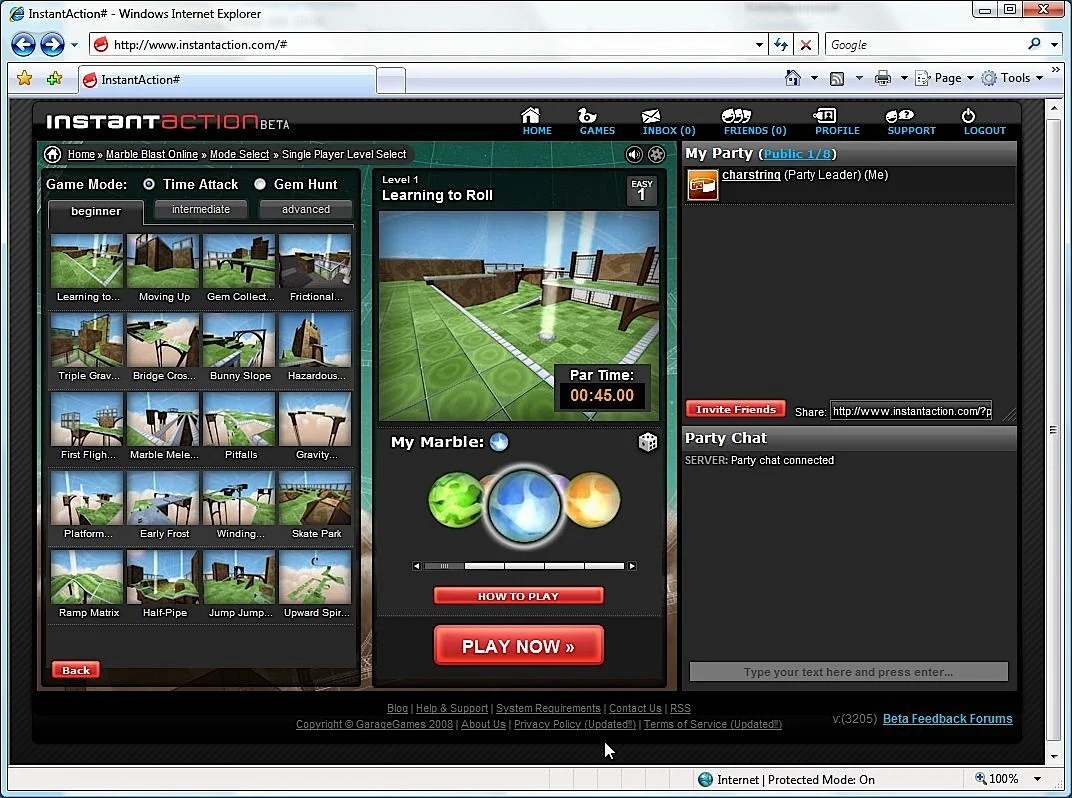Click the charstring party avatar icon
This screenshot has width=1072, height=798.
point(702,184)
